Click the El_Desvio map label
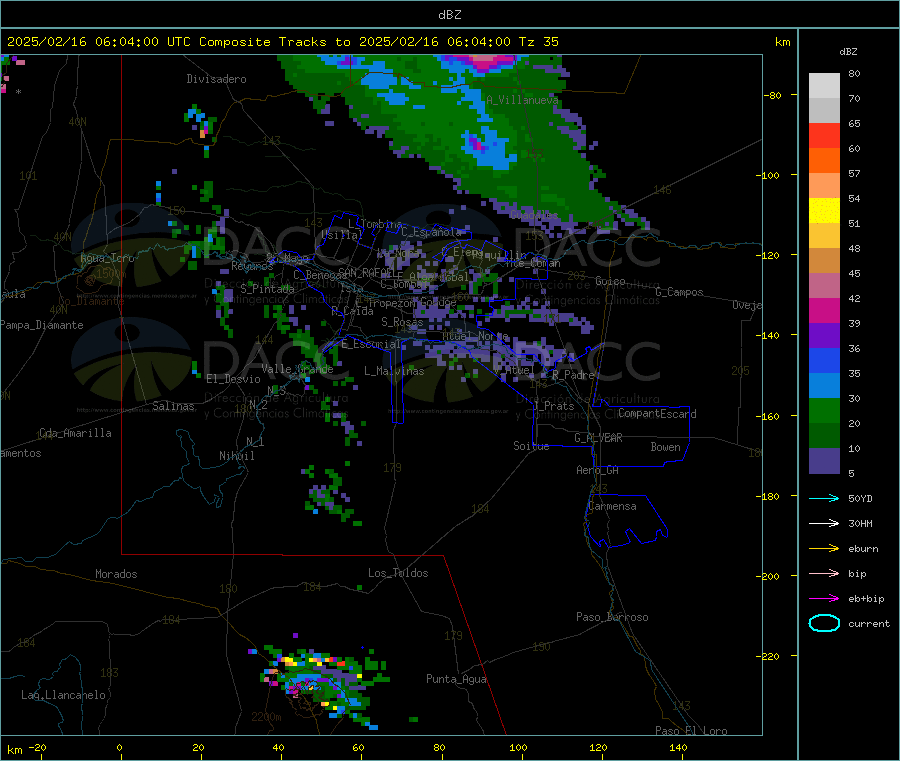This screenshot has height=761, width=900. coord(234,379)
